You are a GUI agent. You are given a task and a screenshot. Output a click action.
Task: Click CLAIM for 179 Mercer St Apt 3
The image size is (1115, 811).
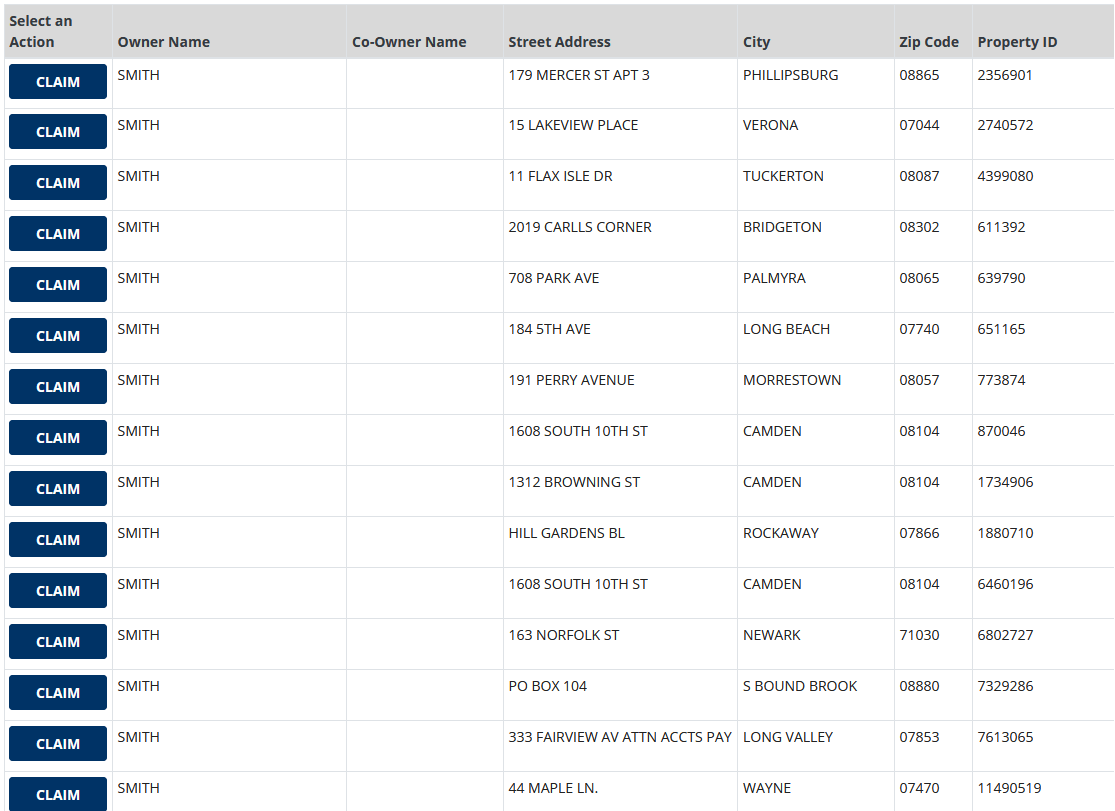(58, 82)
